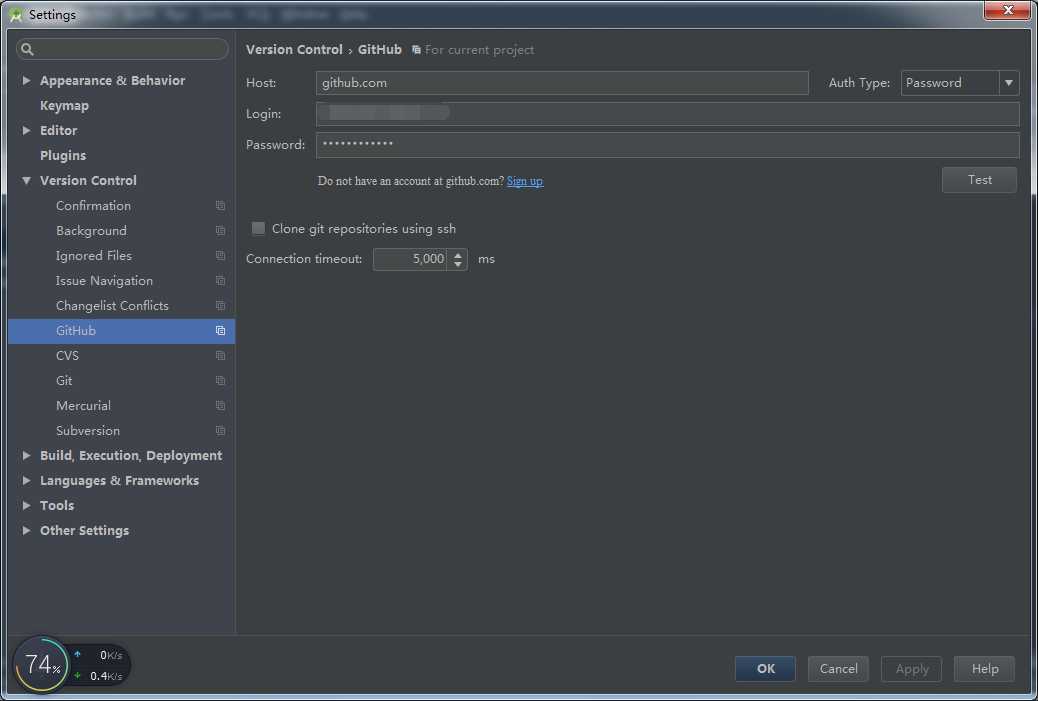Click the project-level icon beside Ignored Files
Image resolution: width=1038 pixels, height=701 pixels.
pyautogui.click(x=220, y=256)
